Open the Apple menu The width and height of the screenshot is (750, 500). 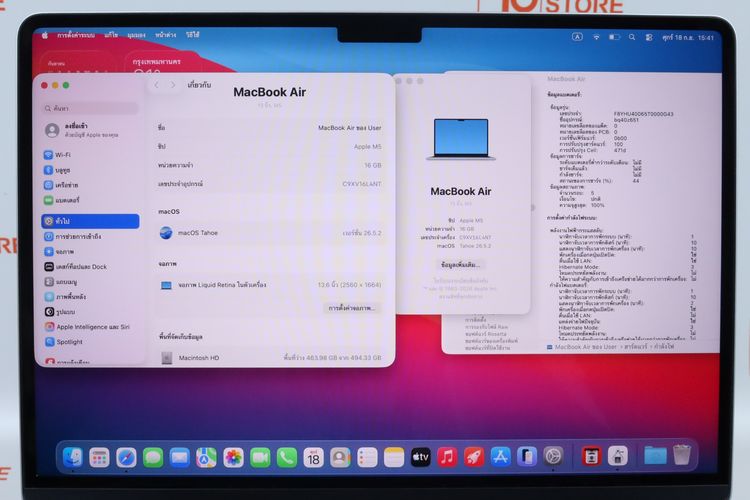[45, 35]
